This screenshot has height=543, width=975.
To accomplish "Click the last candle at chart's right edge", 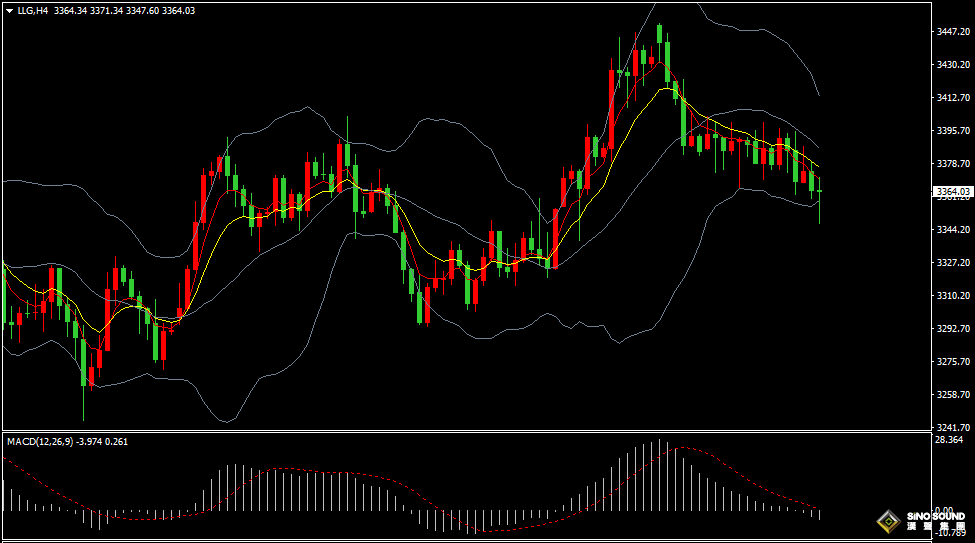I will point(820,191).
